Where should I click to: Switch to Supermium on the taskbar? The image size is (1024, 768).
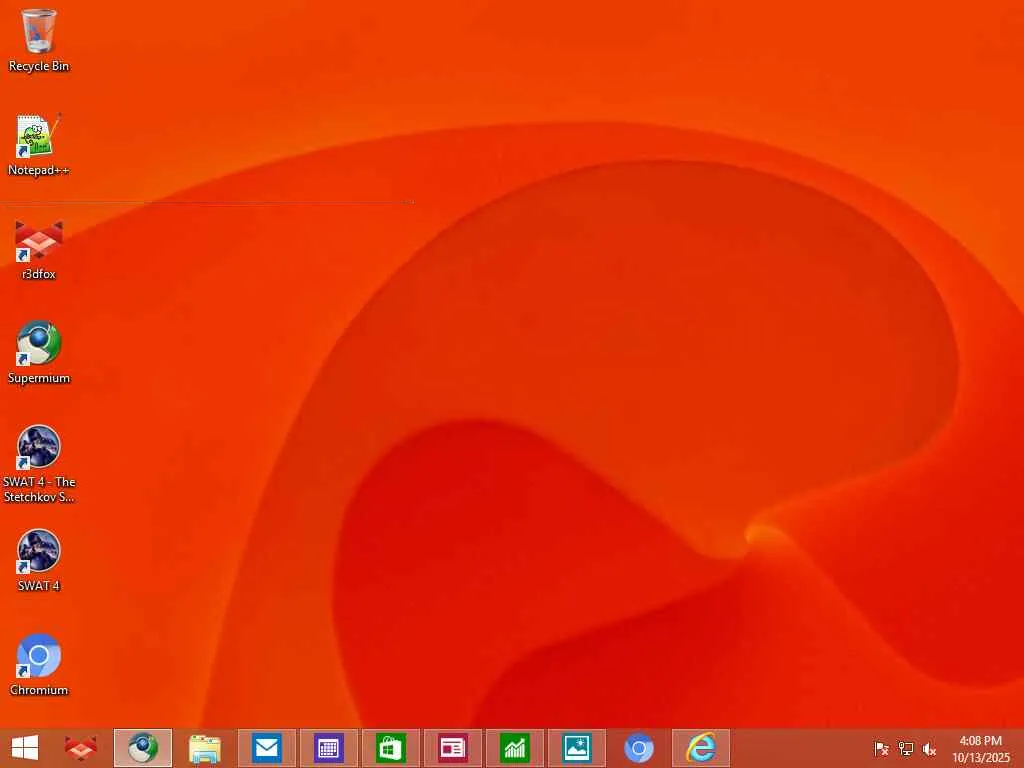coord(143,748)
